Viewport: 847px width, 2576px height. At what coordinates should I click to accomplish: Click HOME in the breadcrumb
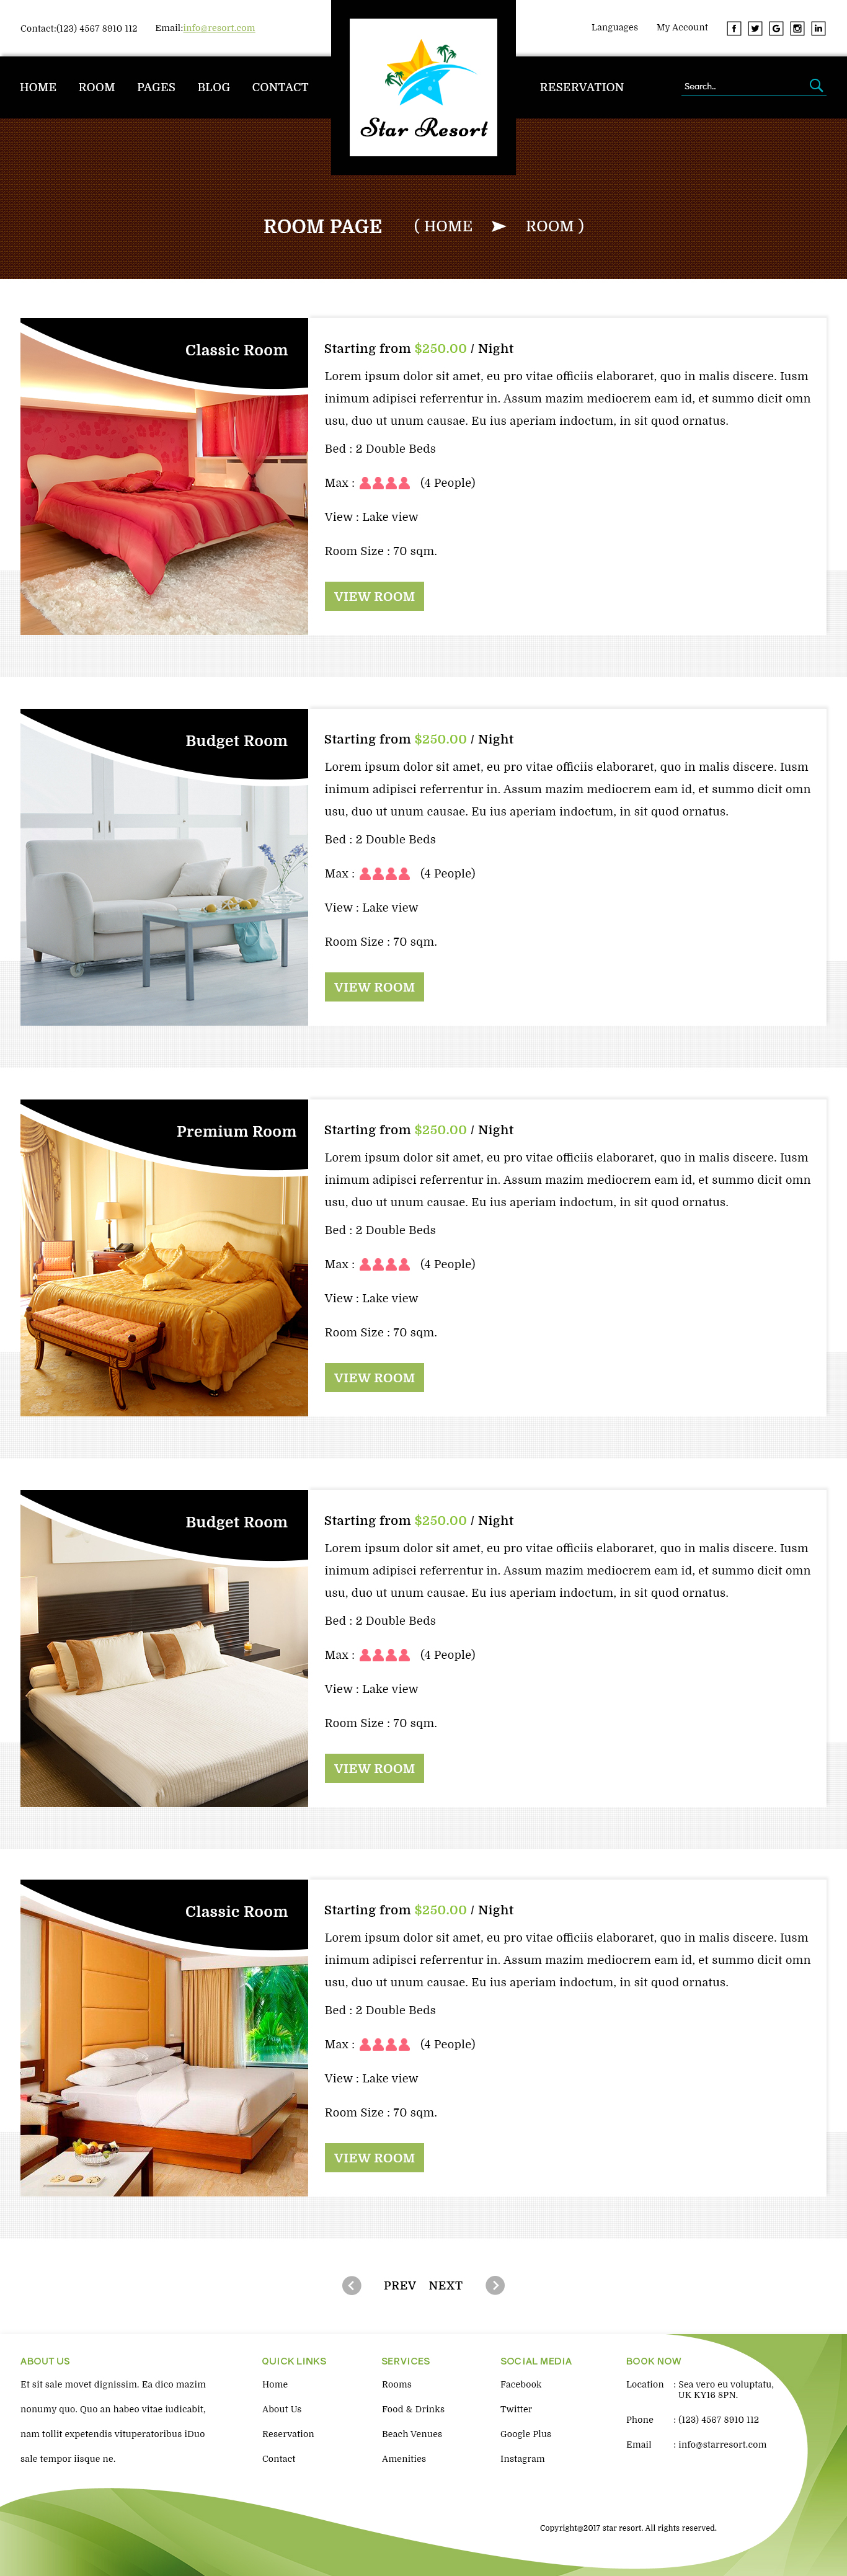(448, 226)
